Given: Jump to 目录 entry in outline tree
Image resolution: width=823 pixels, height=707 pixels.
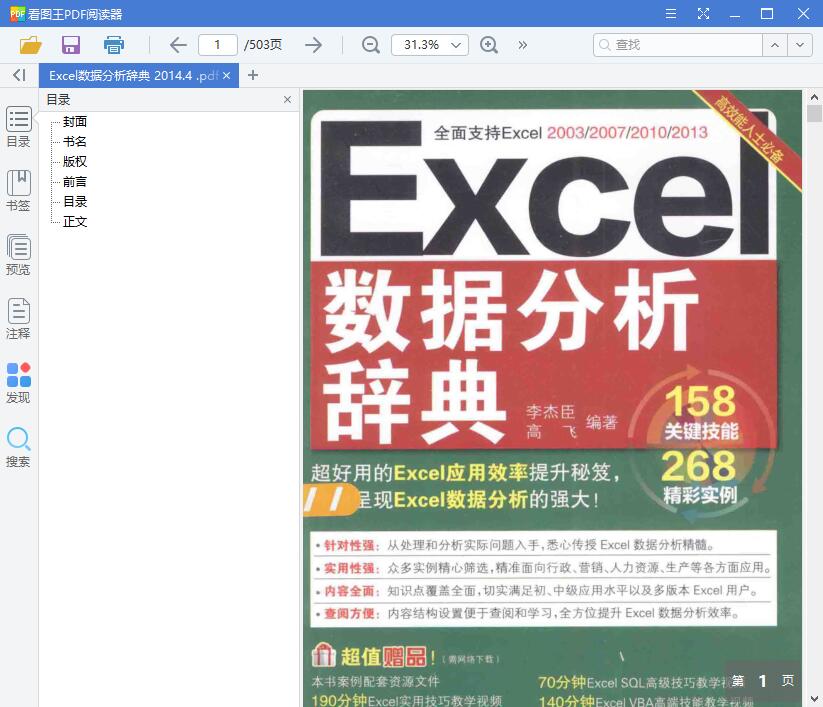Looking at the screenshot, I should 75,202.
